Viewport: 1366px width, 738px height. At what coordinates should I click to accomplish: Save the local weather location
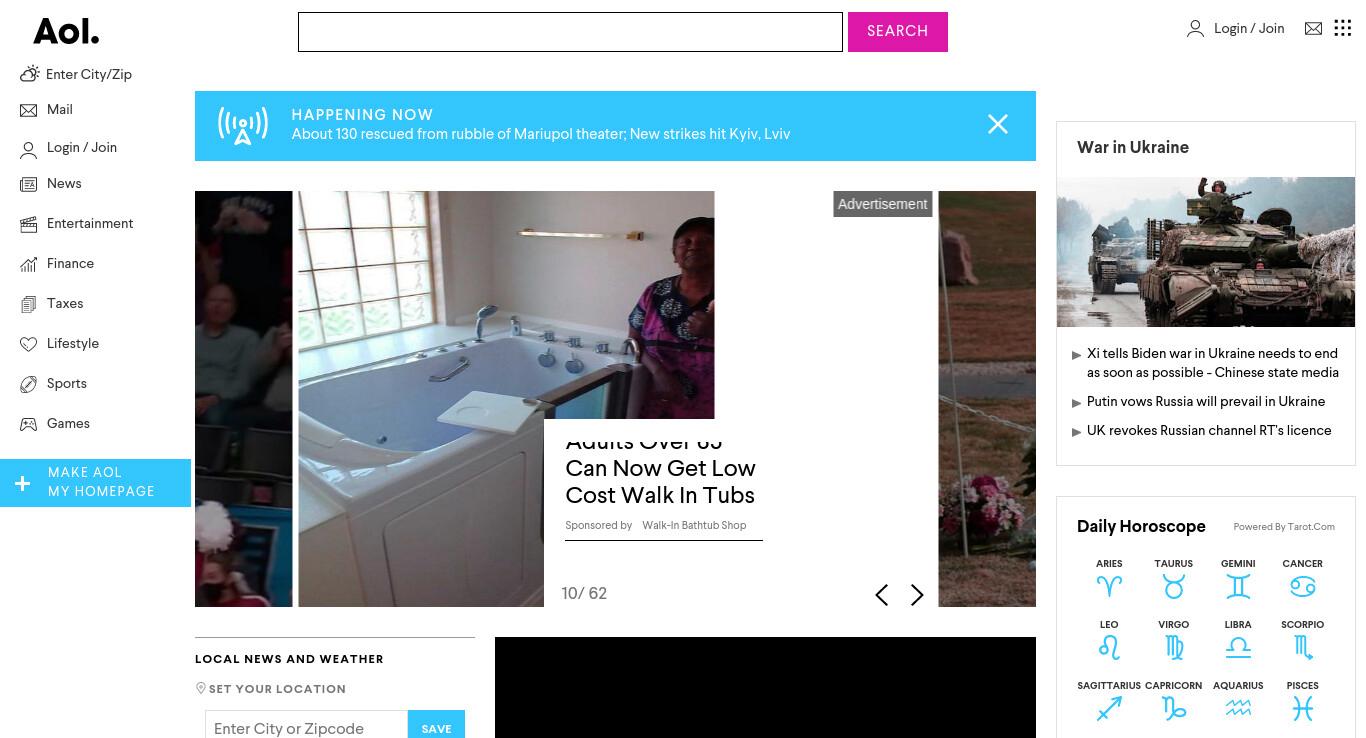pyautogui.click(x=436, y=727)
